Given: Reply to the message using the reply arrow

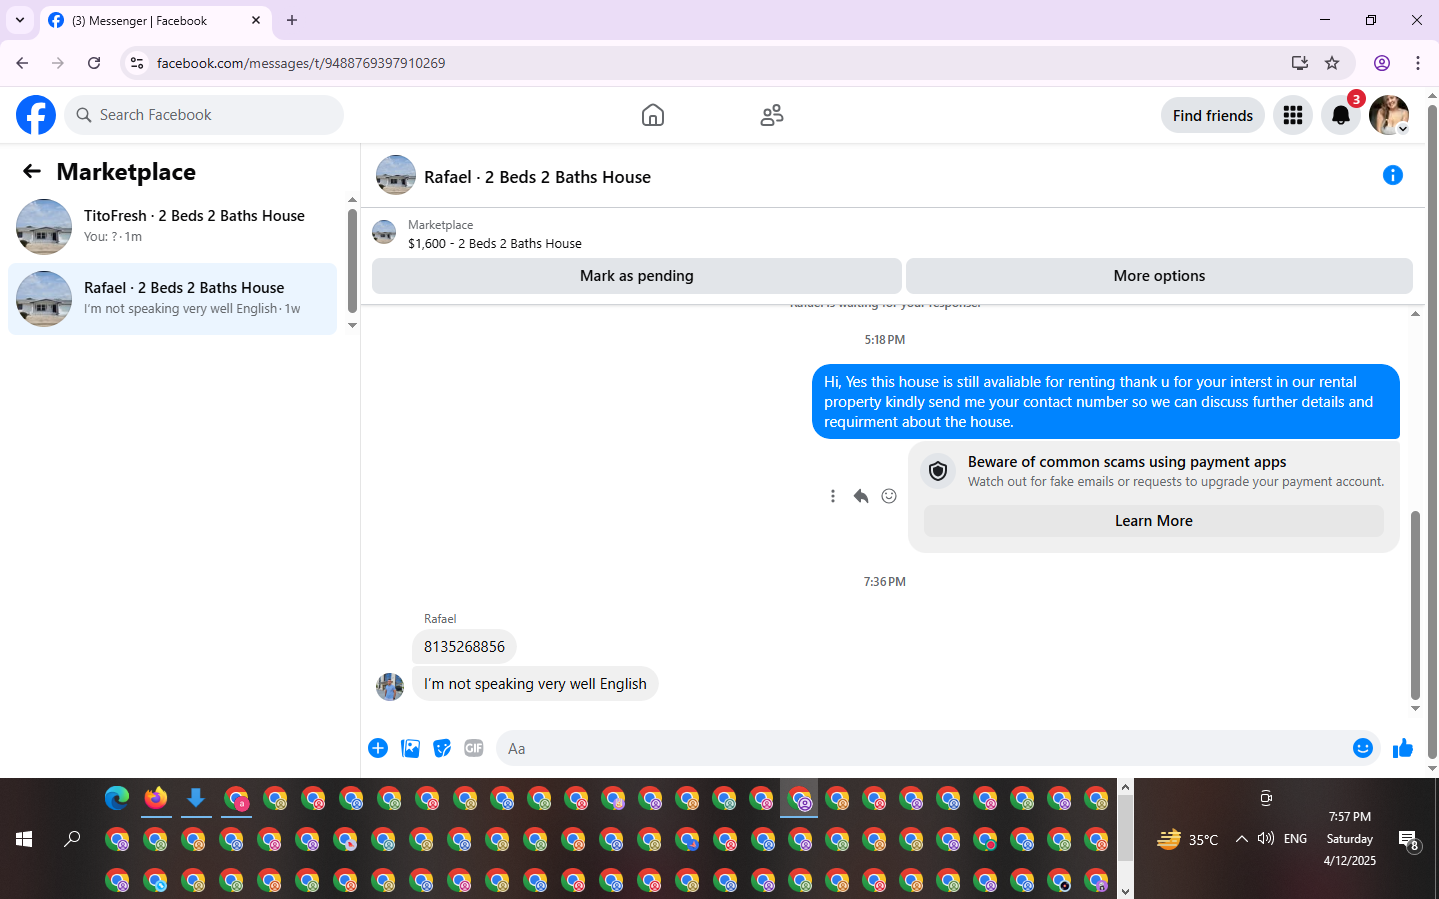Looking at the screenshot, I should [861, 496].
